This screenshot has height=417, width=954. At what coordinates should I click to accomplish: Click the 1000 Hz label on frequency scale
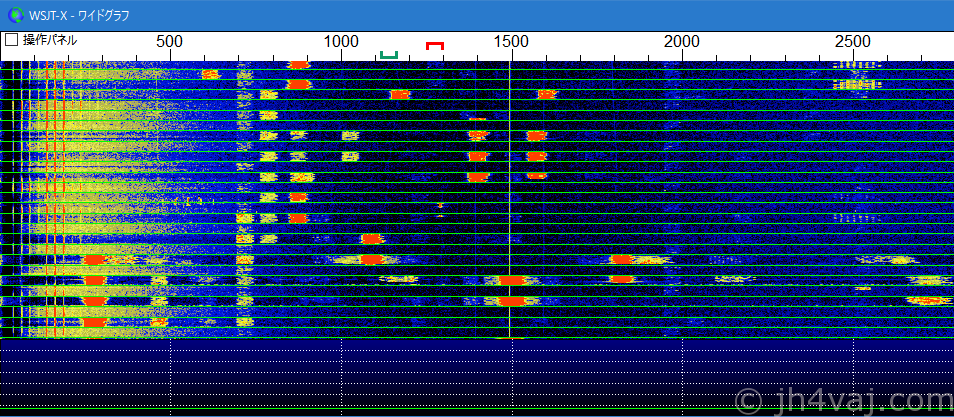tap(341, 41)
